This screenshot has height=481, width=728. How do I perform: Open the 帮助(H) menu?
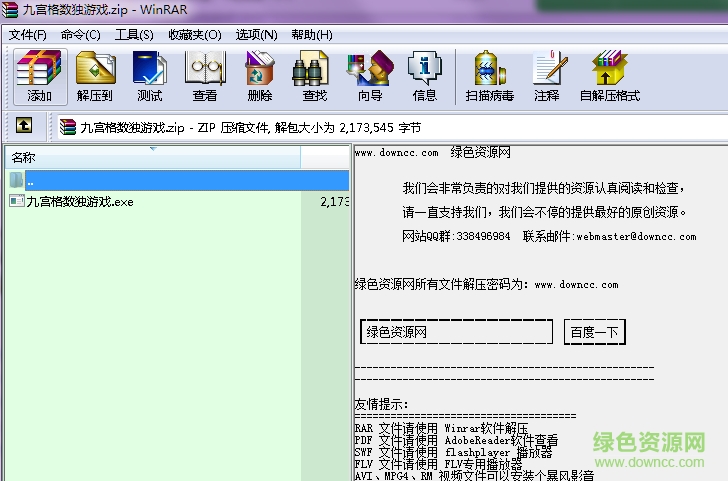(312, 35)
